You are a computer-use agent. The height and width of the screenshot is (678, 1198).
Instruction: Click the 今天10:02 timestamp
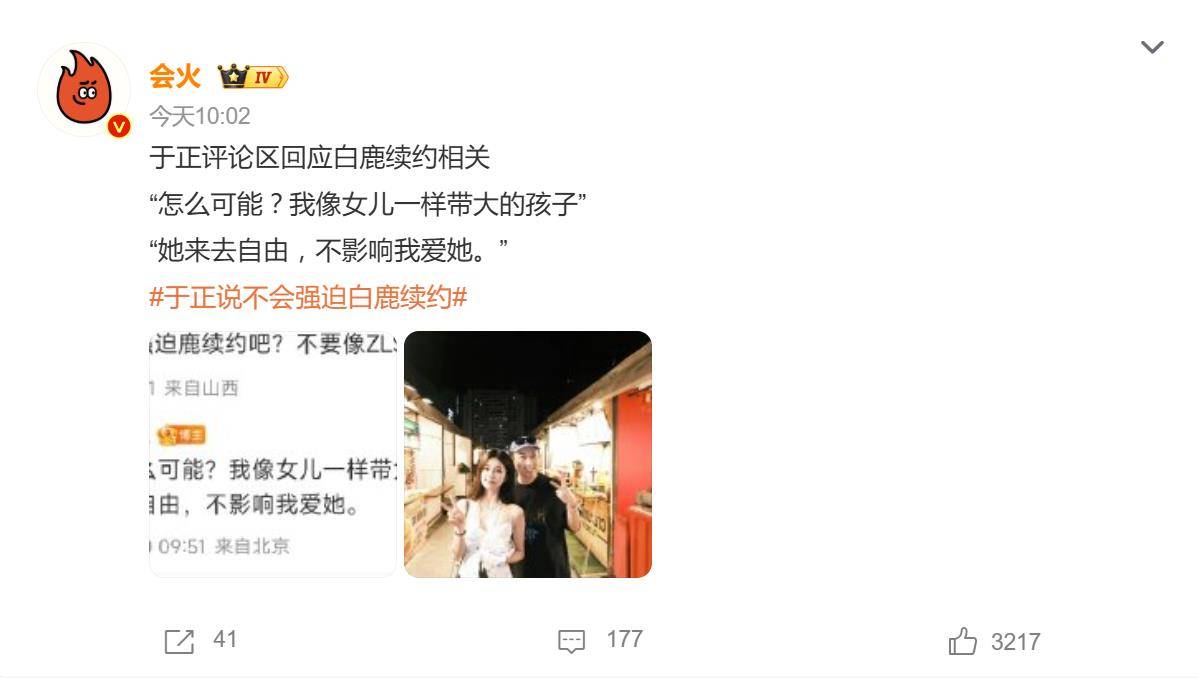point(200,116)
